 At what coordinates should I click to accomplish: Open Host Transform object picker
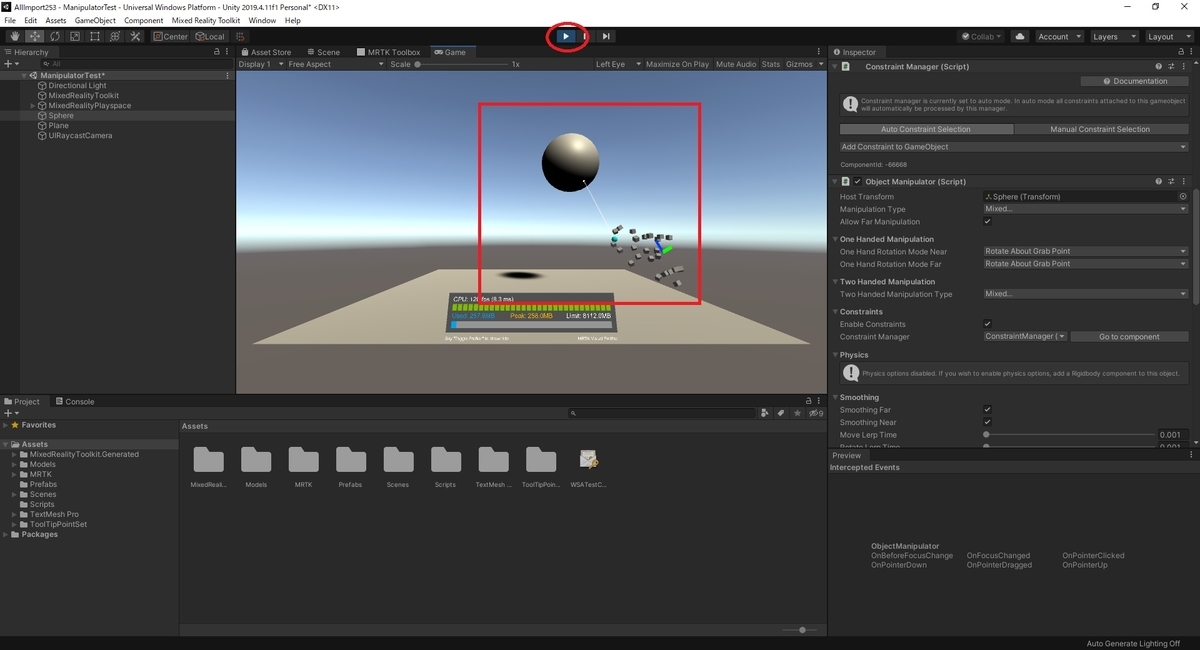pos(1183,197)
